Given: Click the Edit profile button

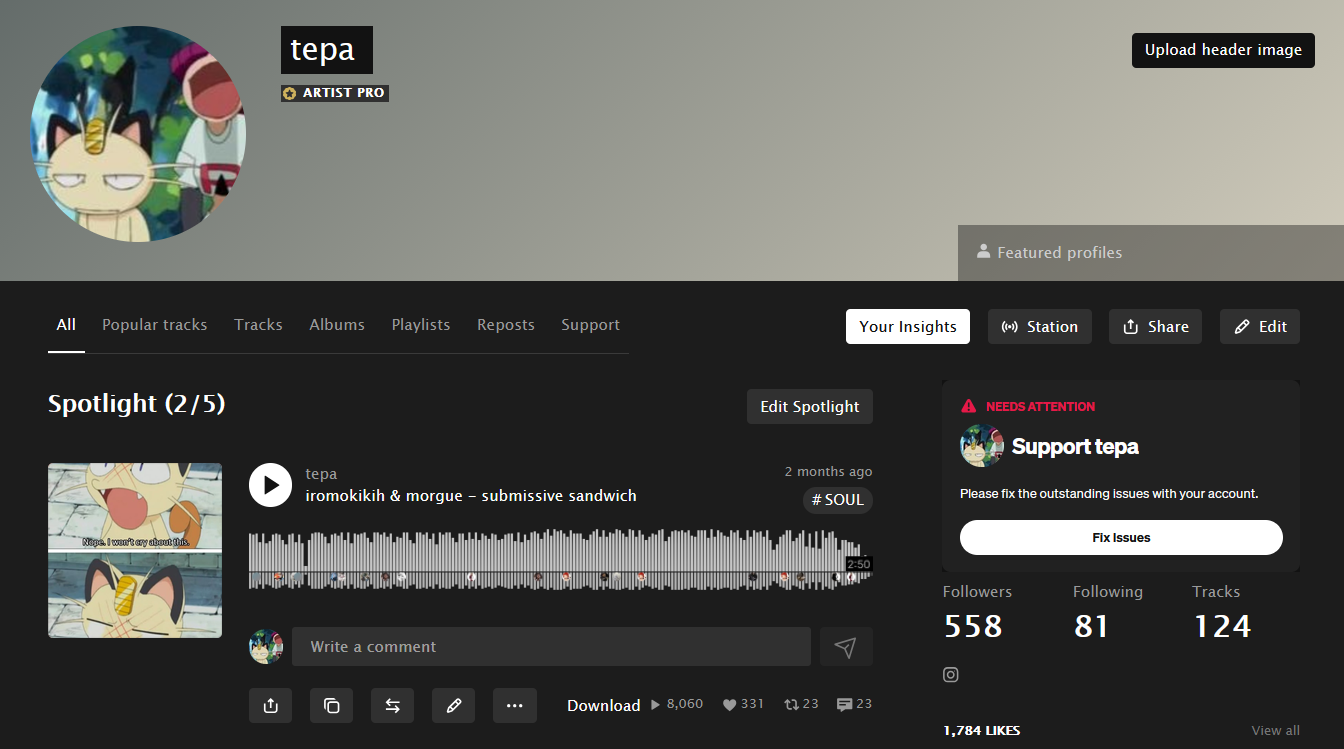Looking at the screenshot, I should pyautogui.click(x=1260, y=327).
